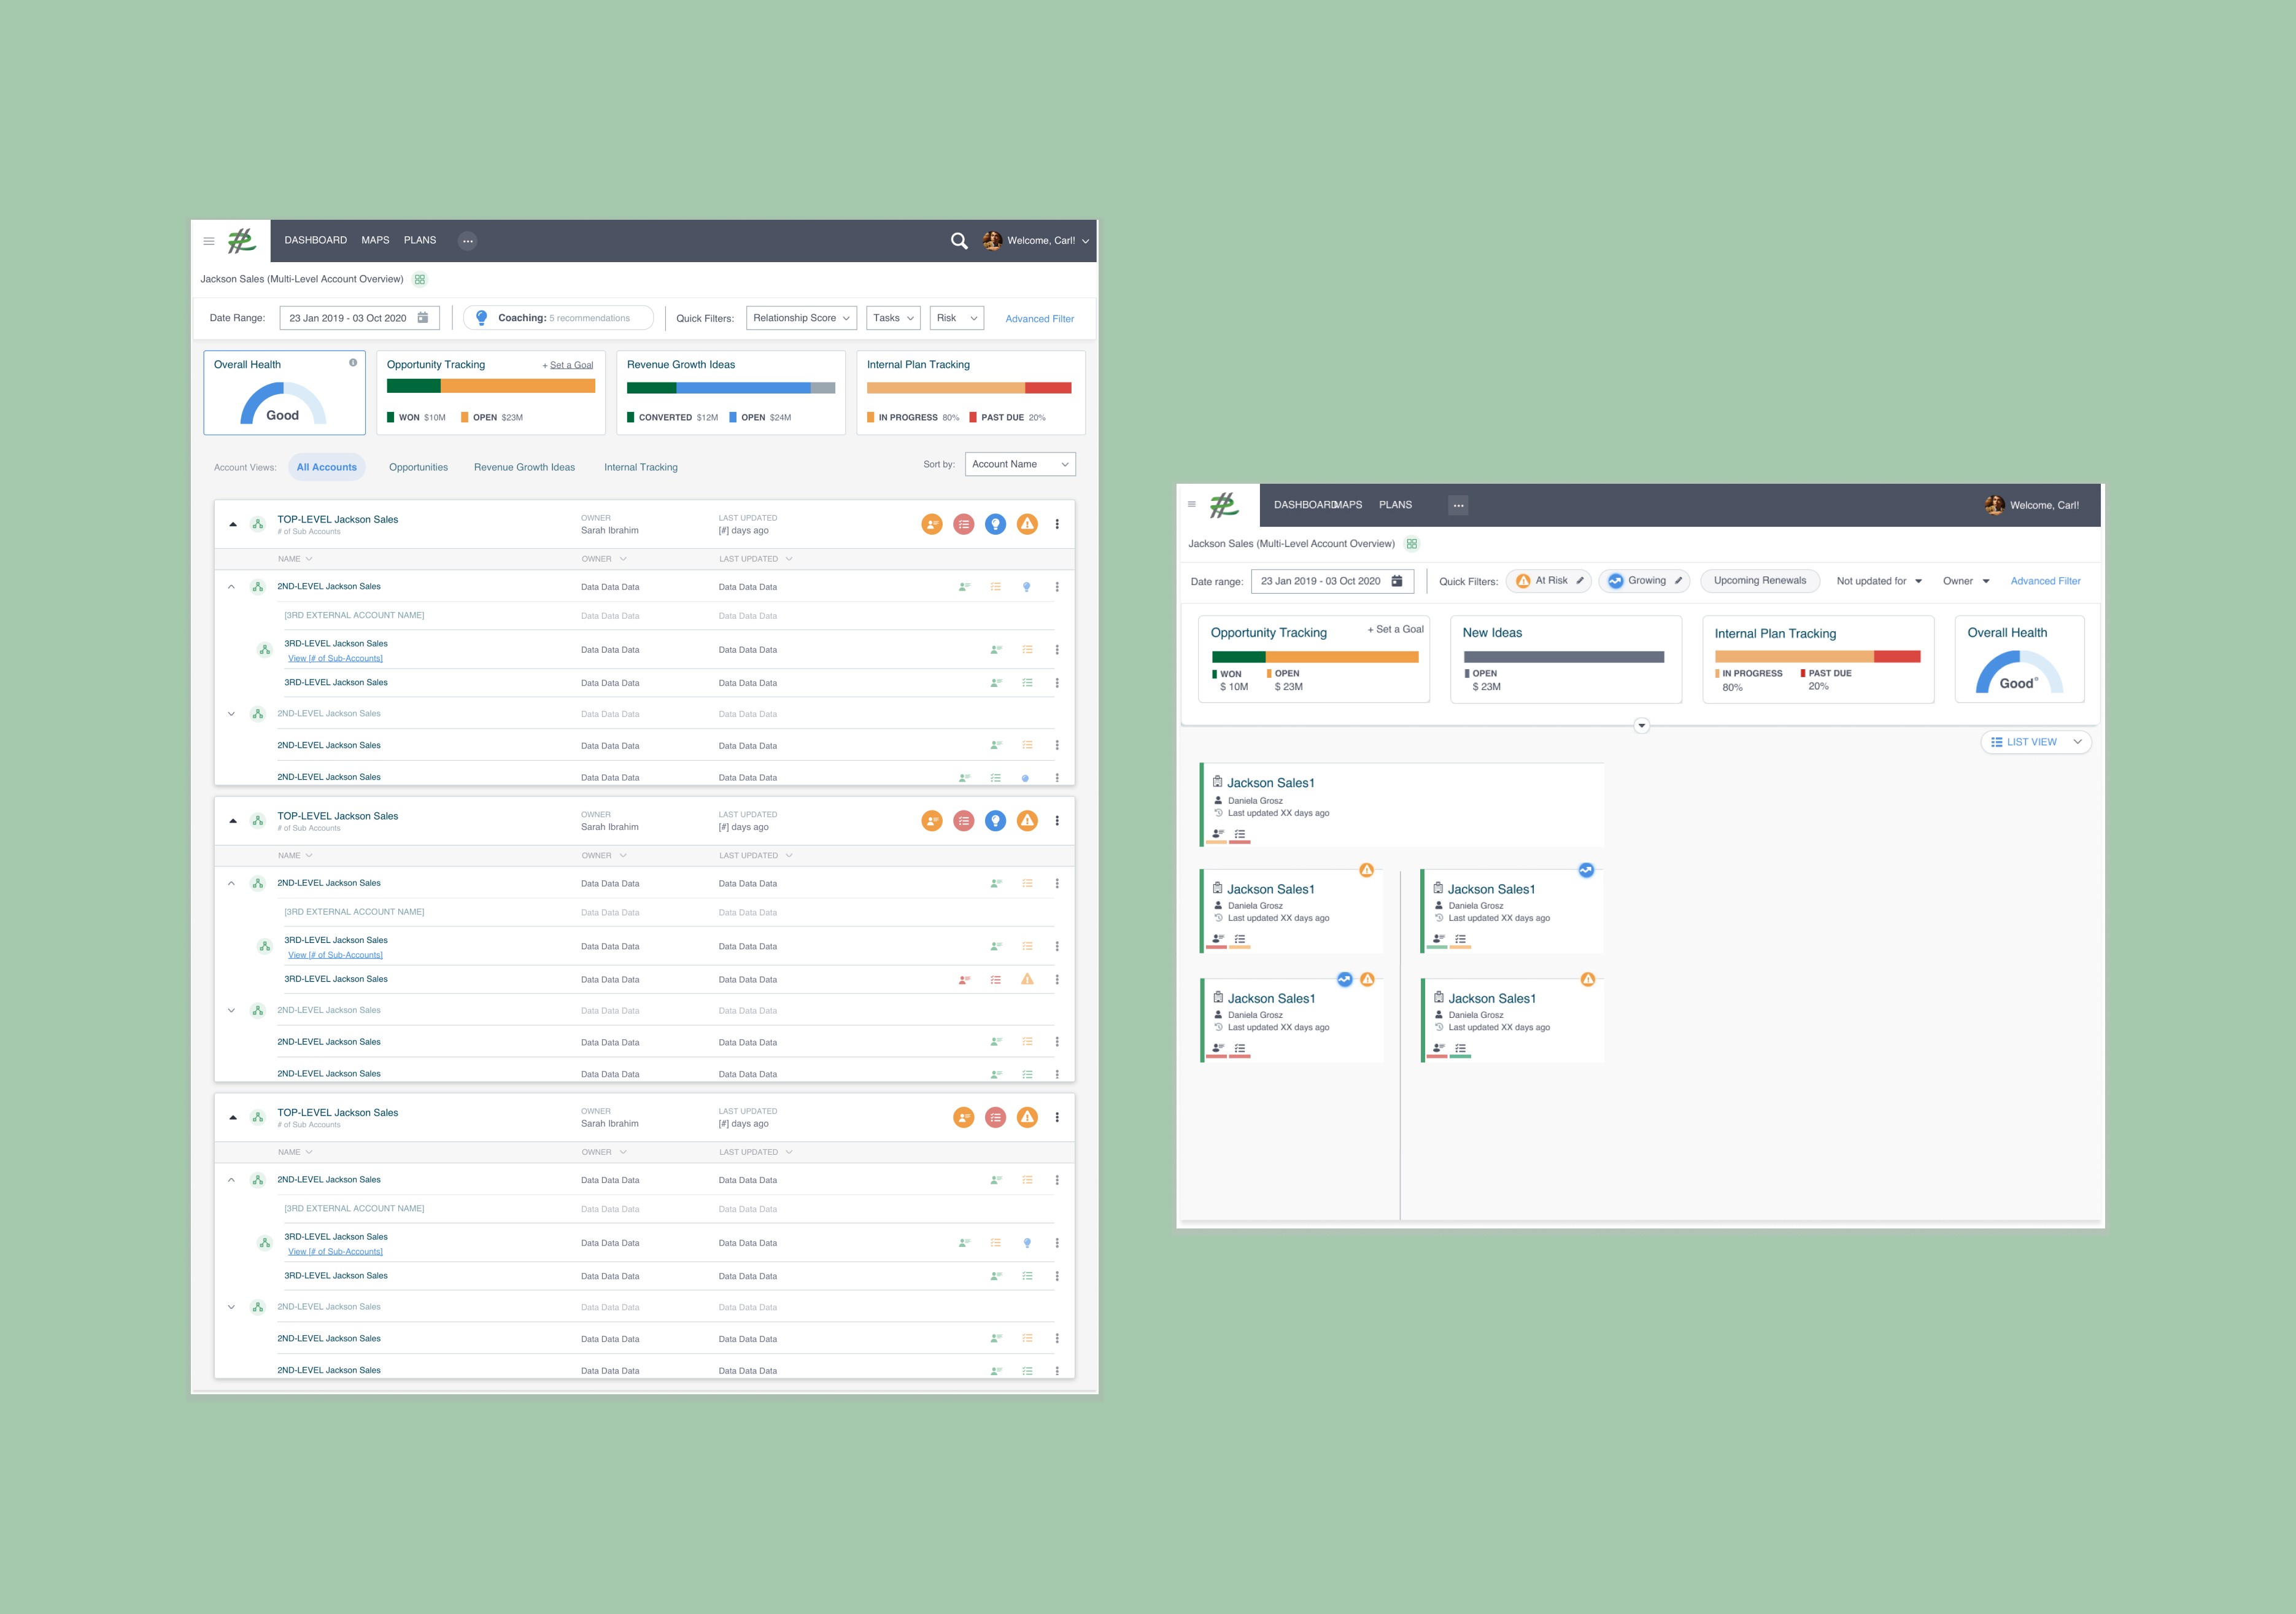Screen dimensions: 2296x1614
Task: Open PLANS in the left navigation bar
Action: pos(420,240)
